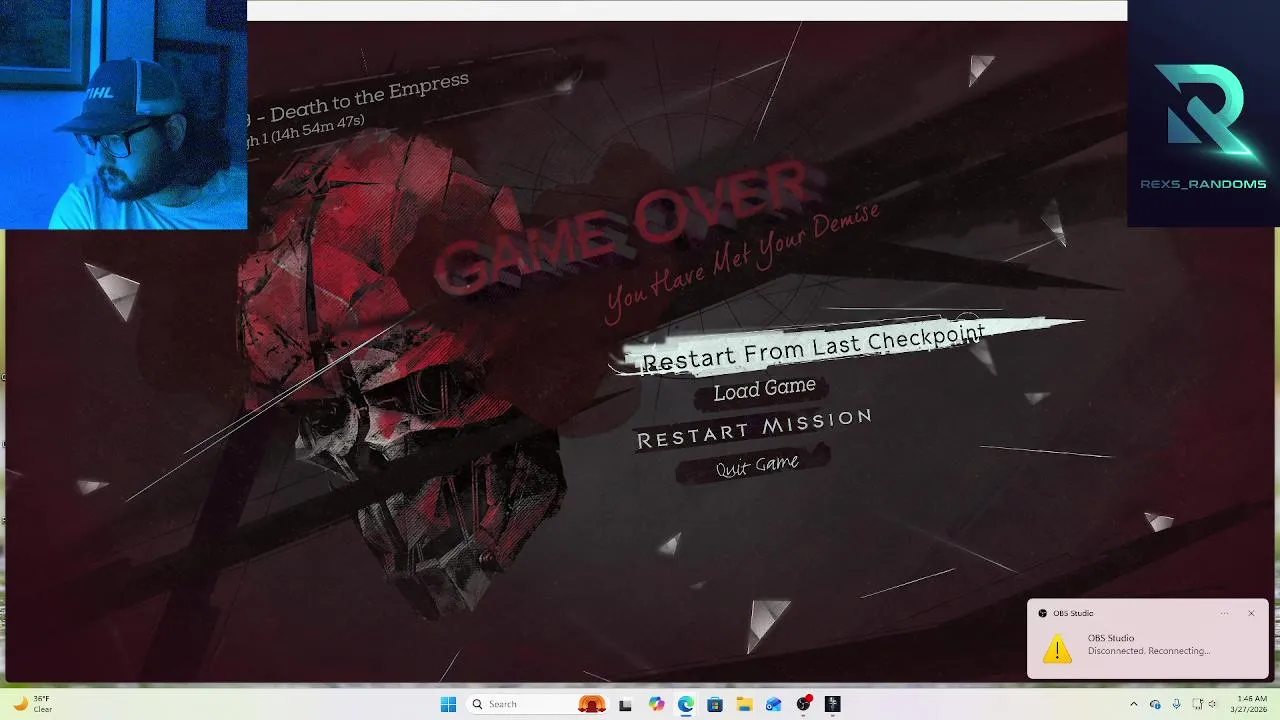
Task: Open the Windows Start menu
Action: point(448,704)
